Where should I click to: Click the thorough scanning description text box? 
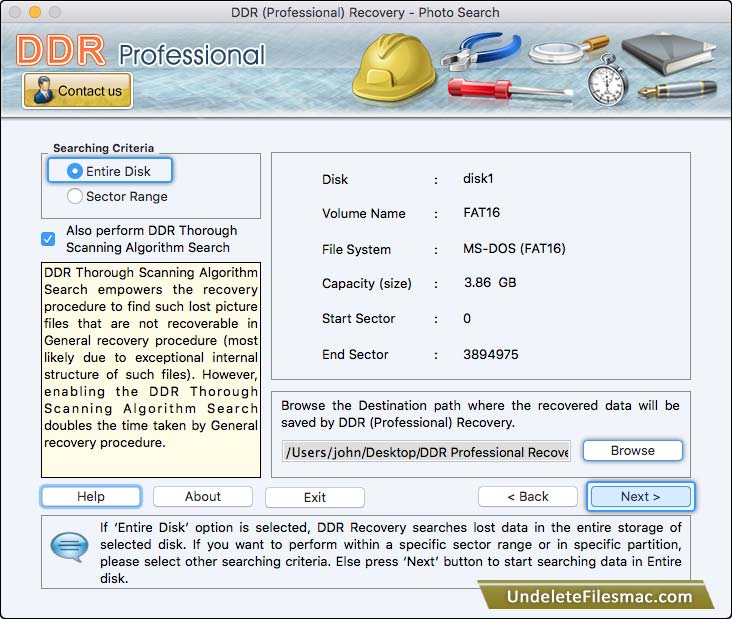(151, 370)
